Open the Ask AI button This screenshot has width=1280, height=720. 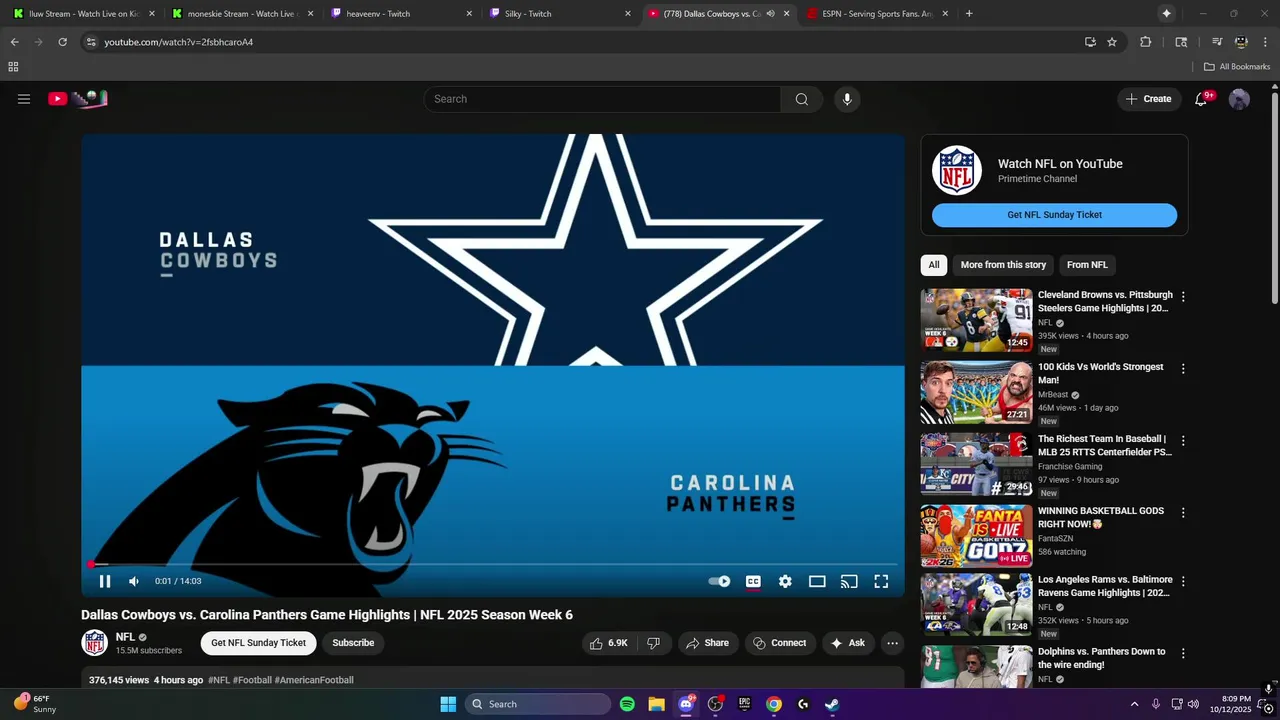coord(847,643)
